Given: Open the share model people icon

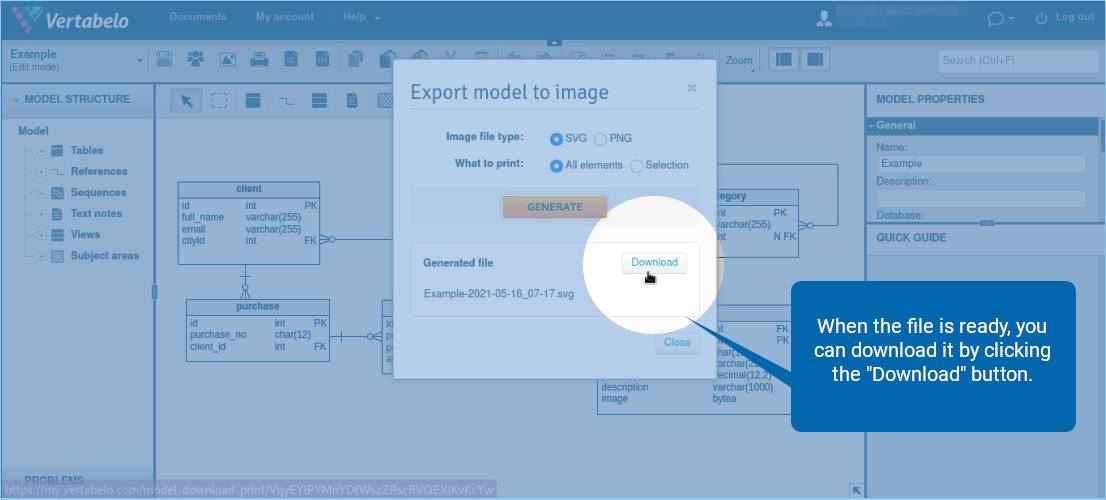Looking at the screenshot, I should click(195, 59).
